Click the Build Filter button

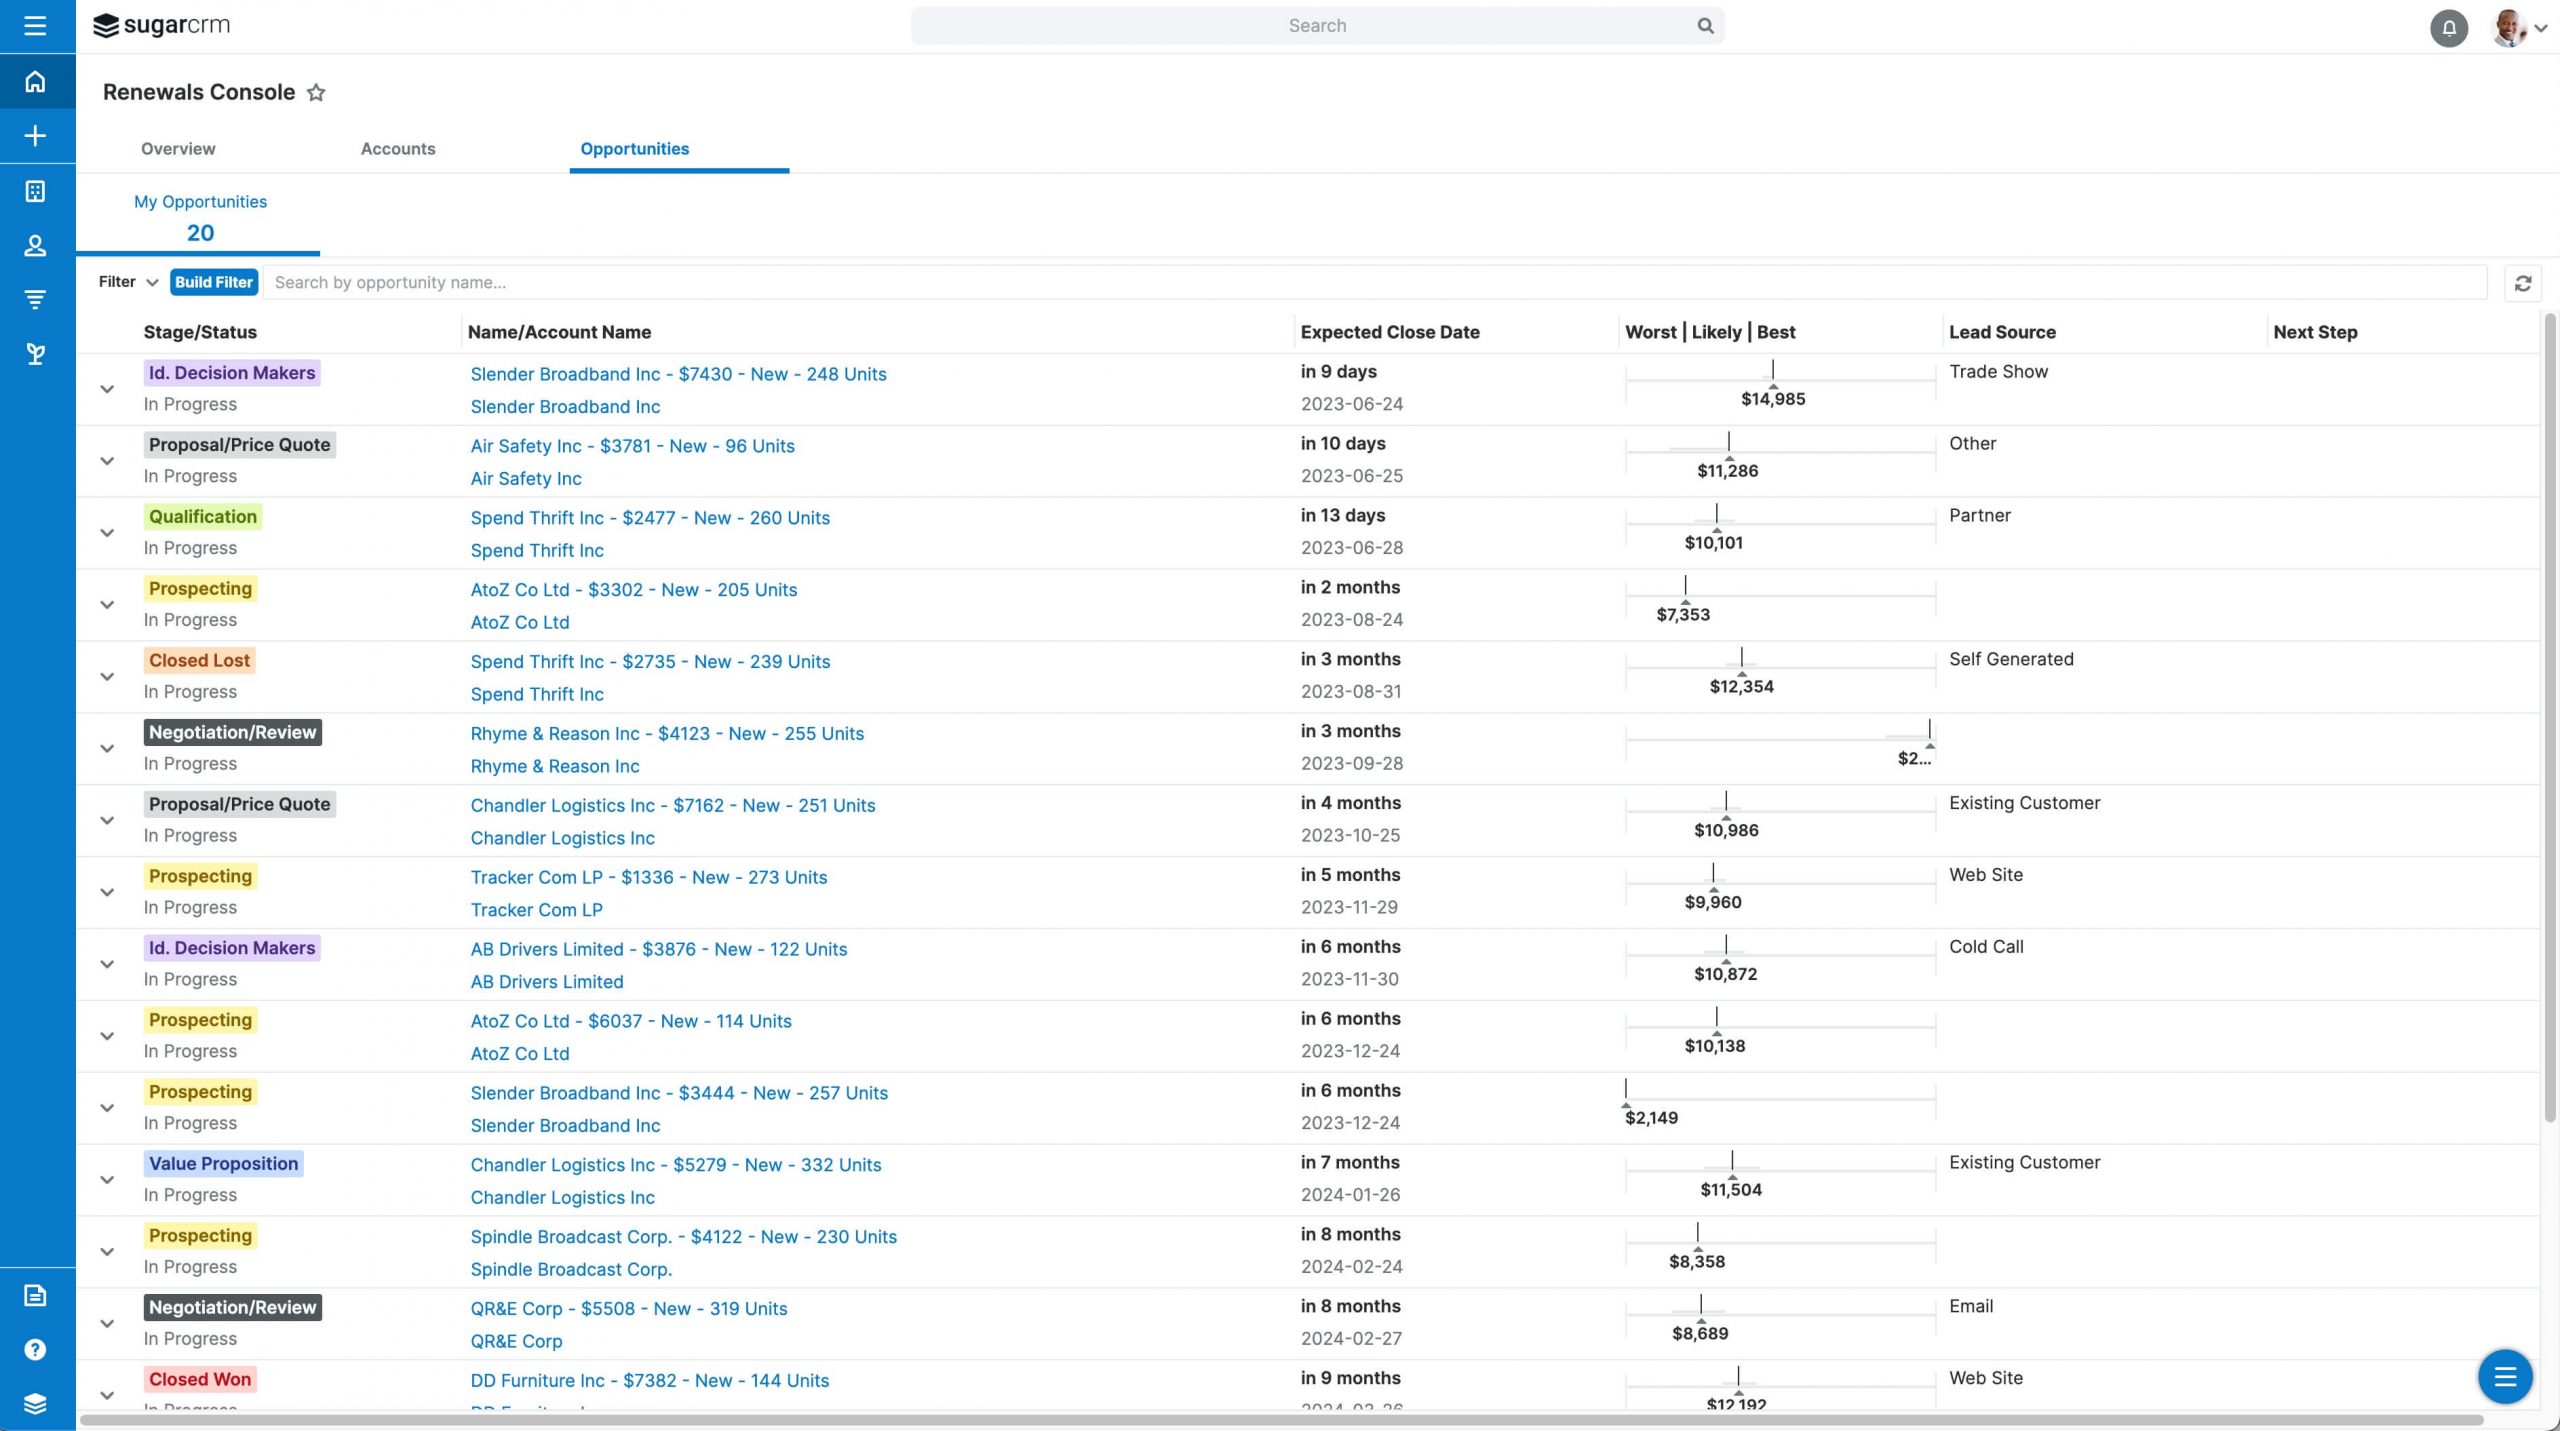coord(214,282)
